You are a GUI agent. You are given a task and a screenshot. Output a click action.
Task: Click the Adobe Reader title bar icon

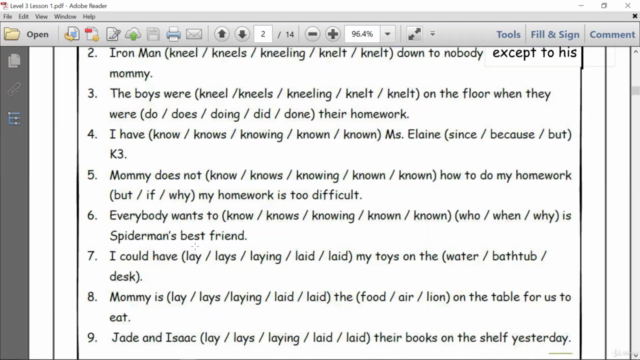(x=4, y=6)
